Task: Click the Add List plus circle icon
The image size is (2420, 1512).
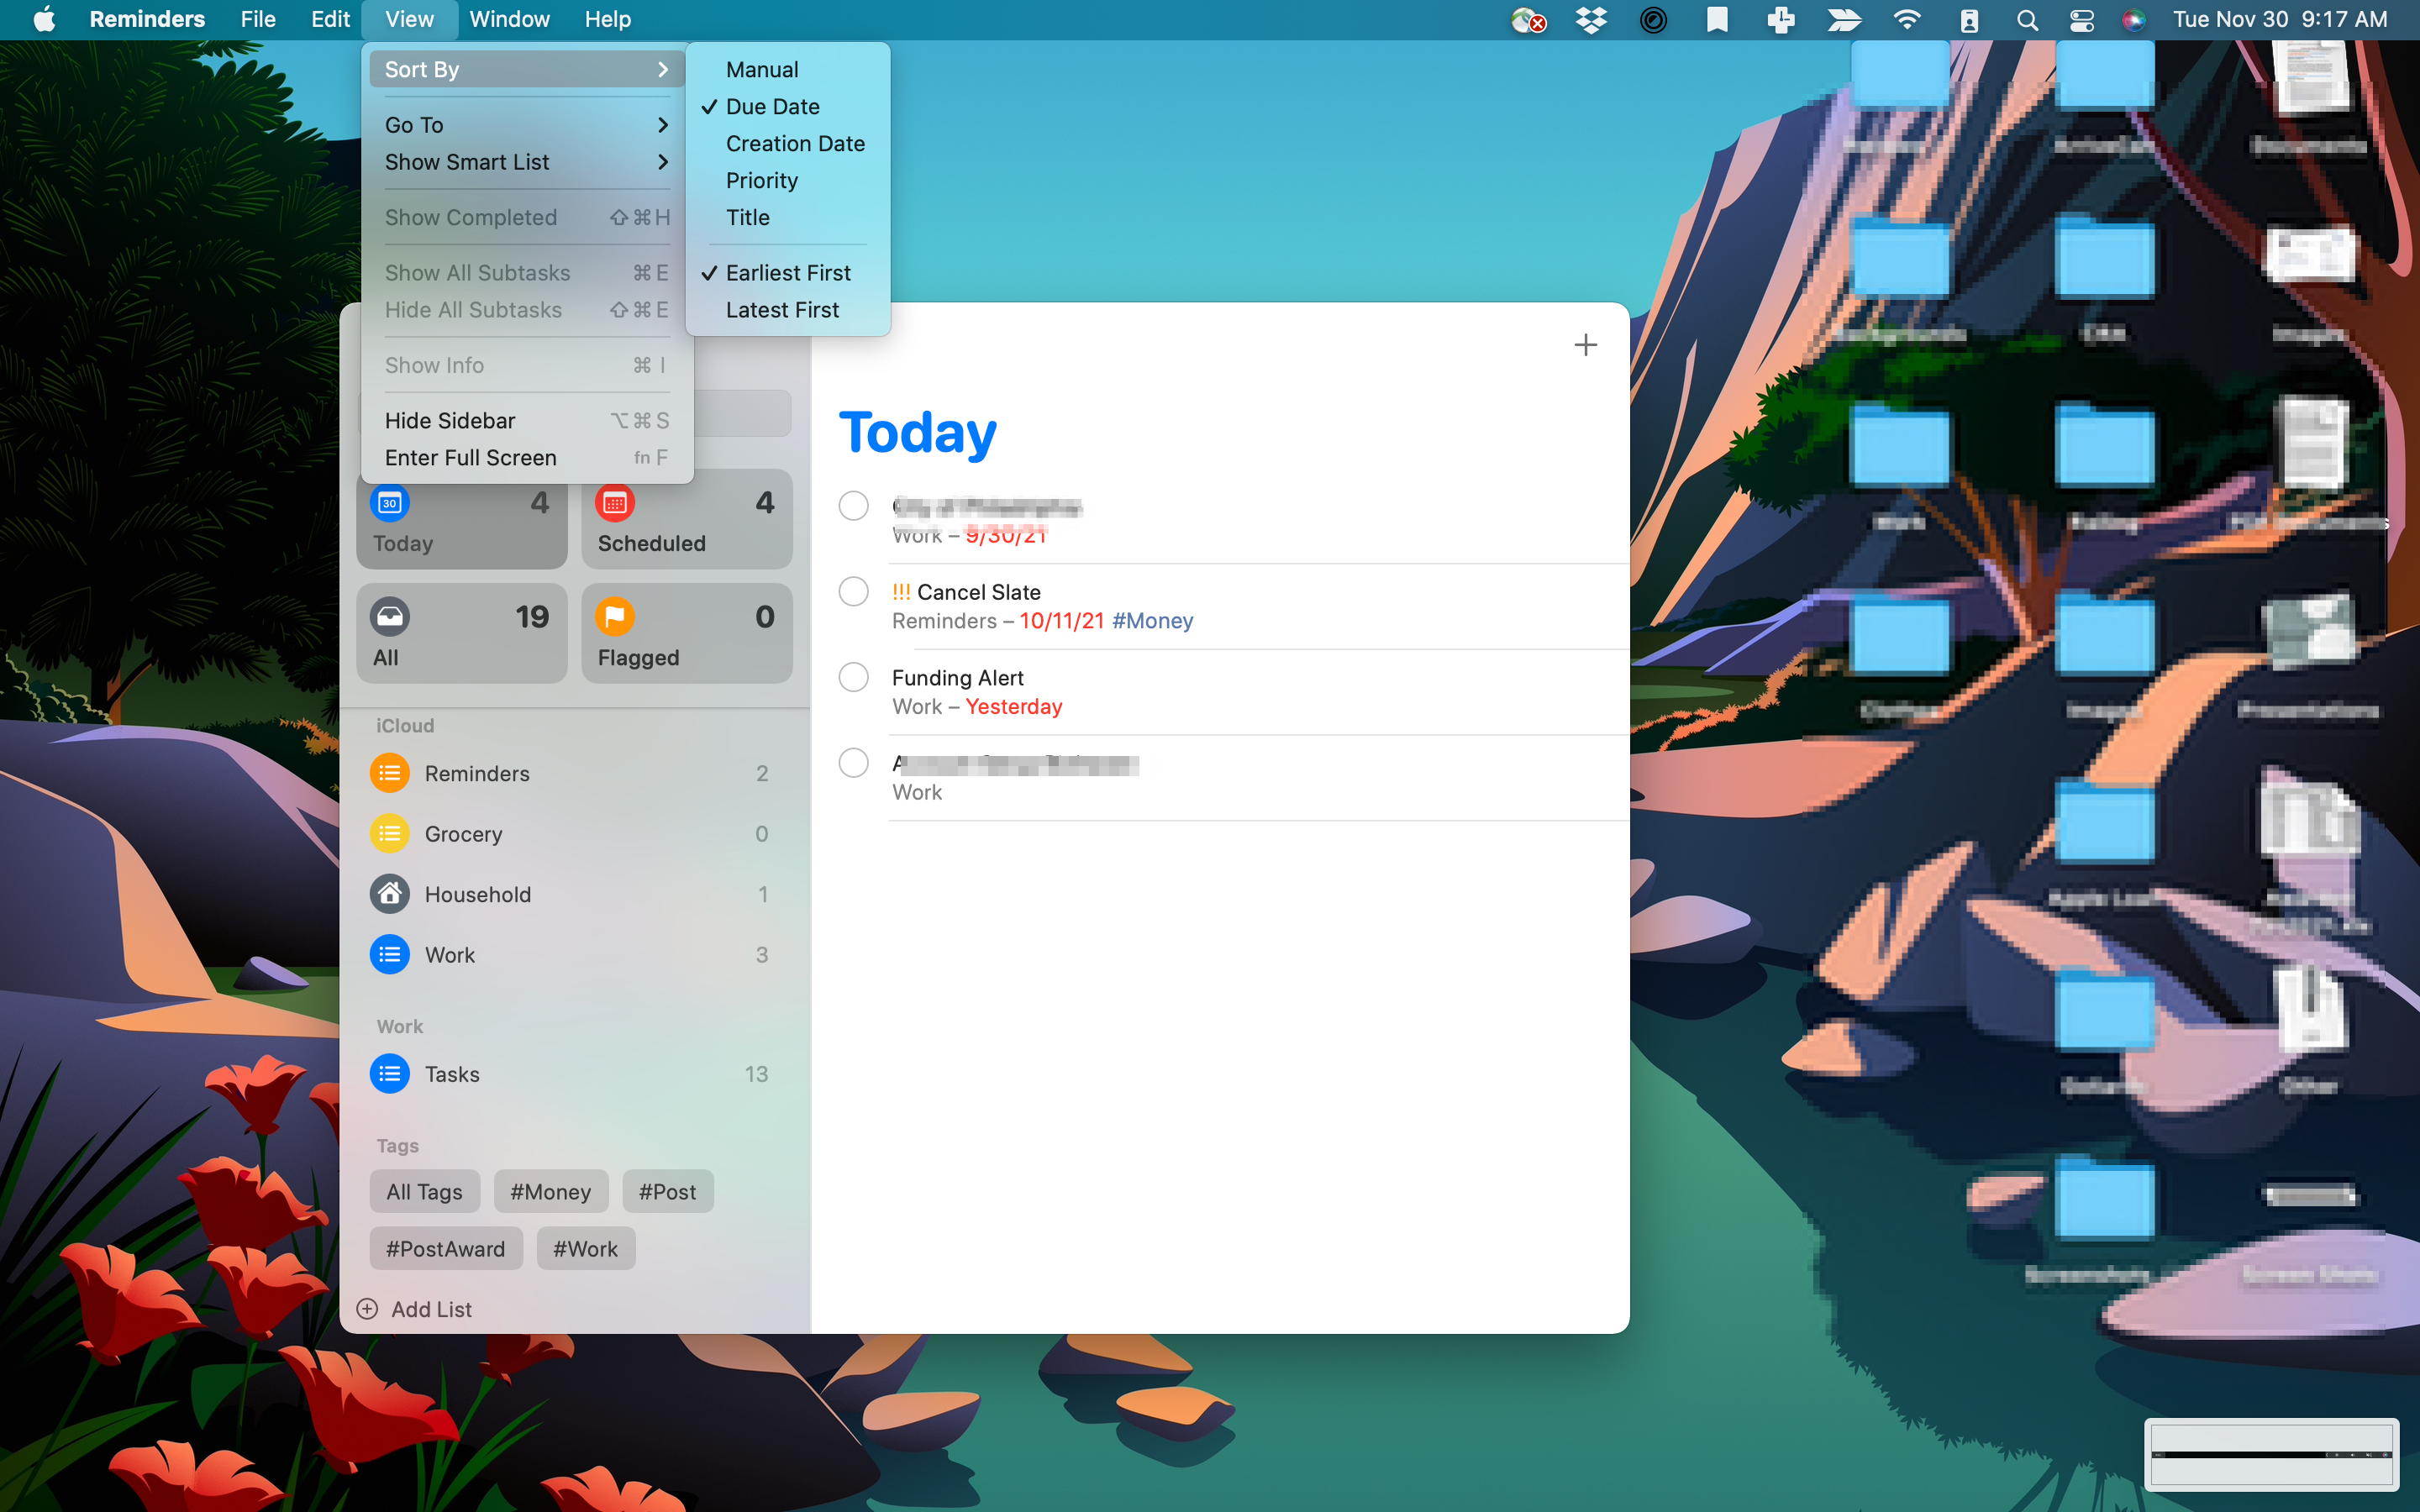Action: [x=368, y=1309]
